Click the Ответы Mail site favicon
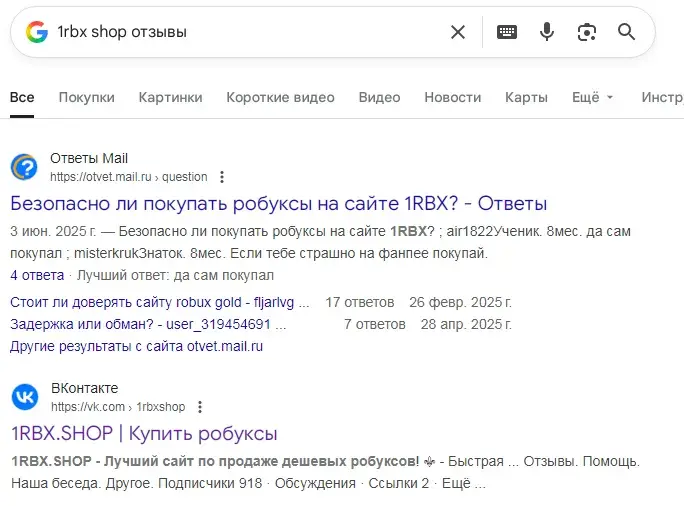 [24, 167]
